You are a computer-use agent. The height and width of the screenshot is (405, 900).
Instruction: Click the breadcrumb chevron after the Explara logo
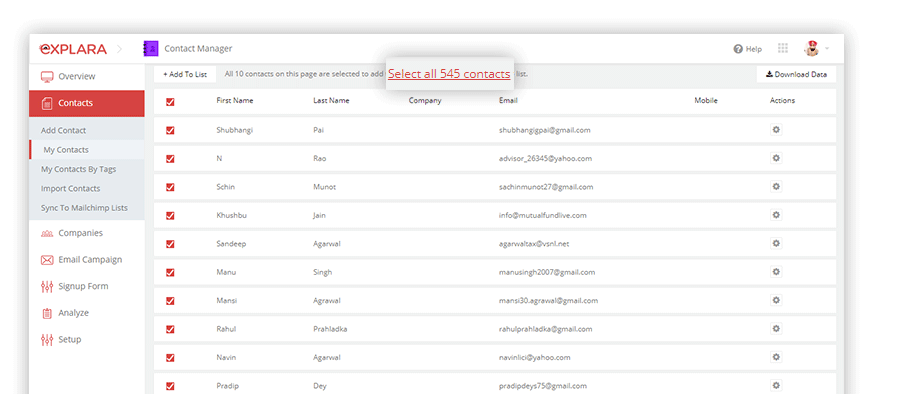[x=119, y=49]
